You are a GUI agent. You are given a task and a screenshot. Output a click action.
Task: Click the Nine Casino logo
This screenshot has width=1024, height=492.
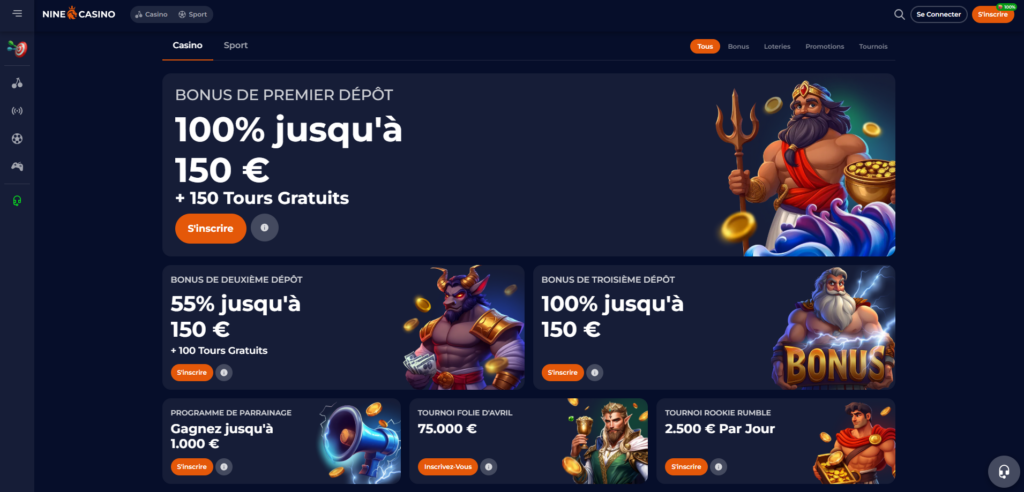(79, 14)
